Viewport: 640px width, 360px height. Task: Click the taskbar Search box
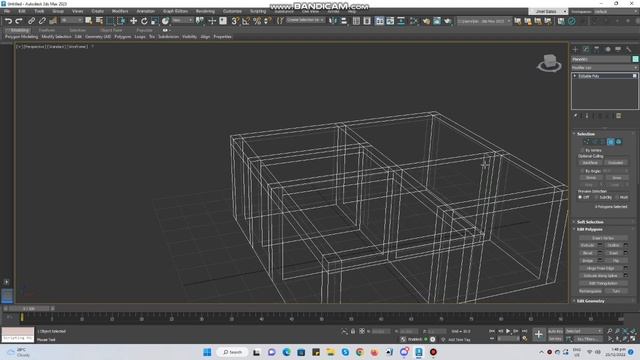tap(232, 352)
